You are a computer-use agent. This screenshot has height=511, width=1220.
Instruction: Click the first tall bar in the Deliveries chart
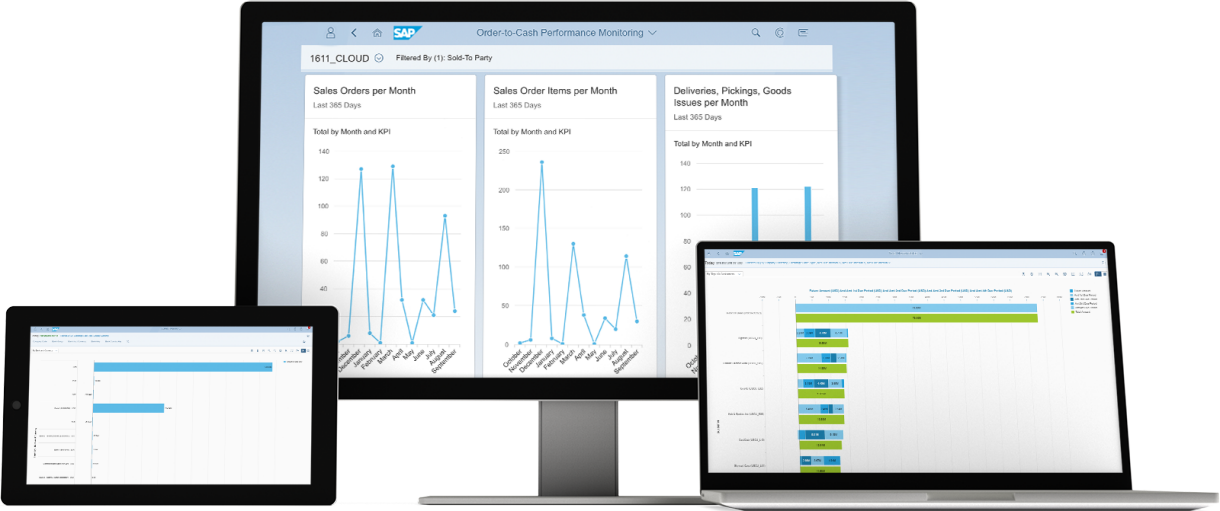pos(755,215)
